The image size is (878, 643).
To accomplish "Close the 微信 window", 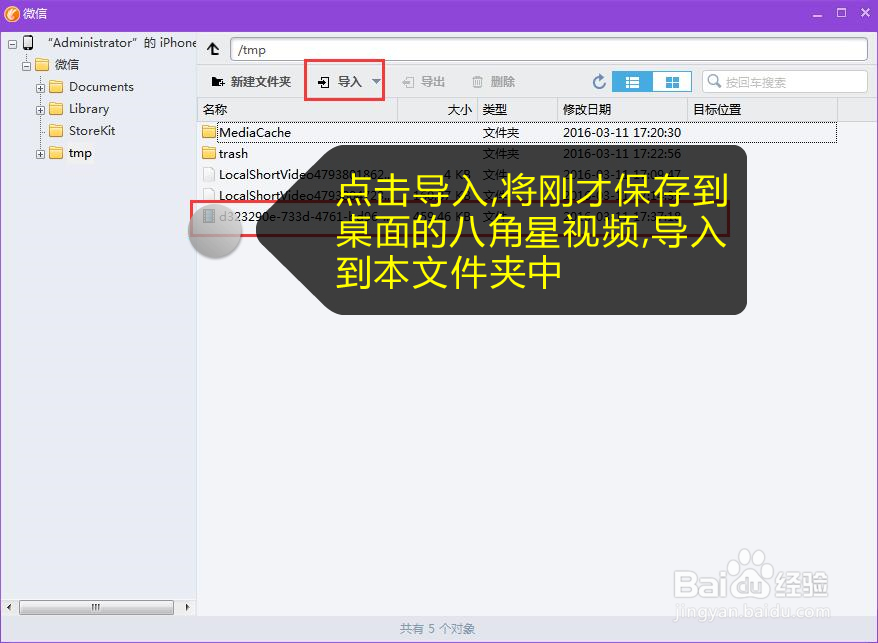I will 865,13.
